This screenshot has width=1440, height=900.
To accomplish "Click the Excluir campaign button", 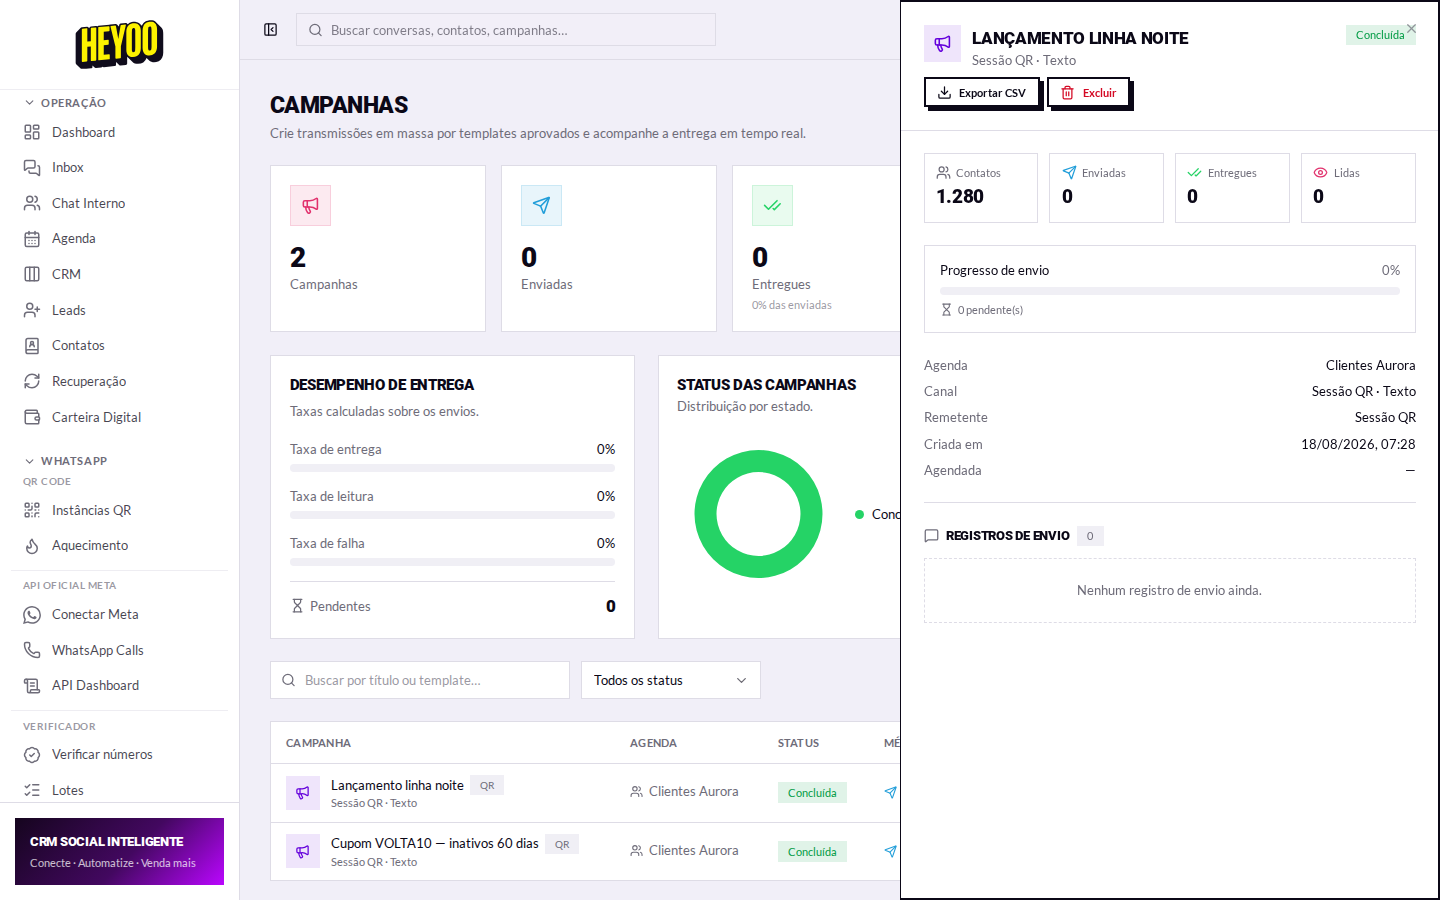I will [x=1088, y=92].
